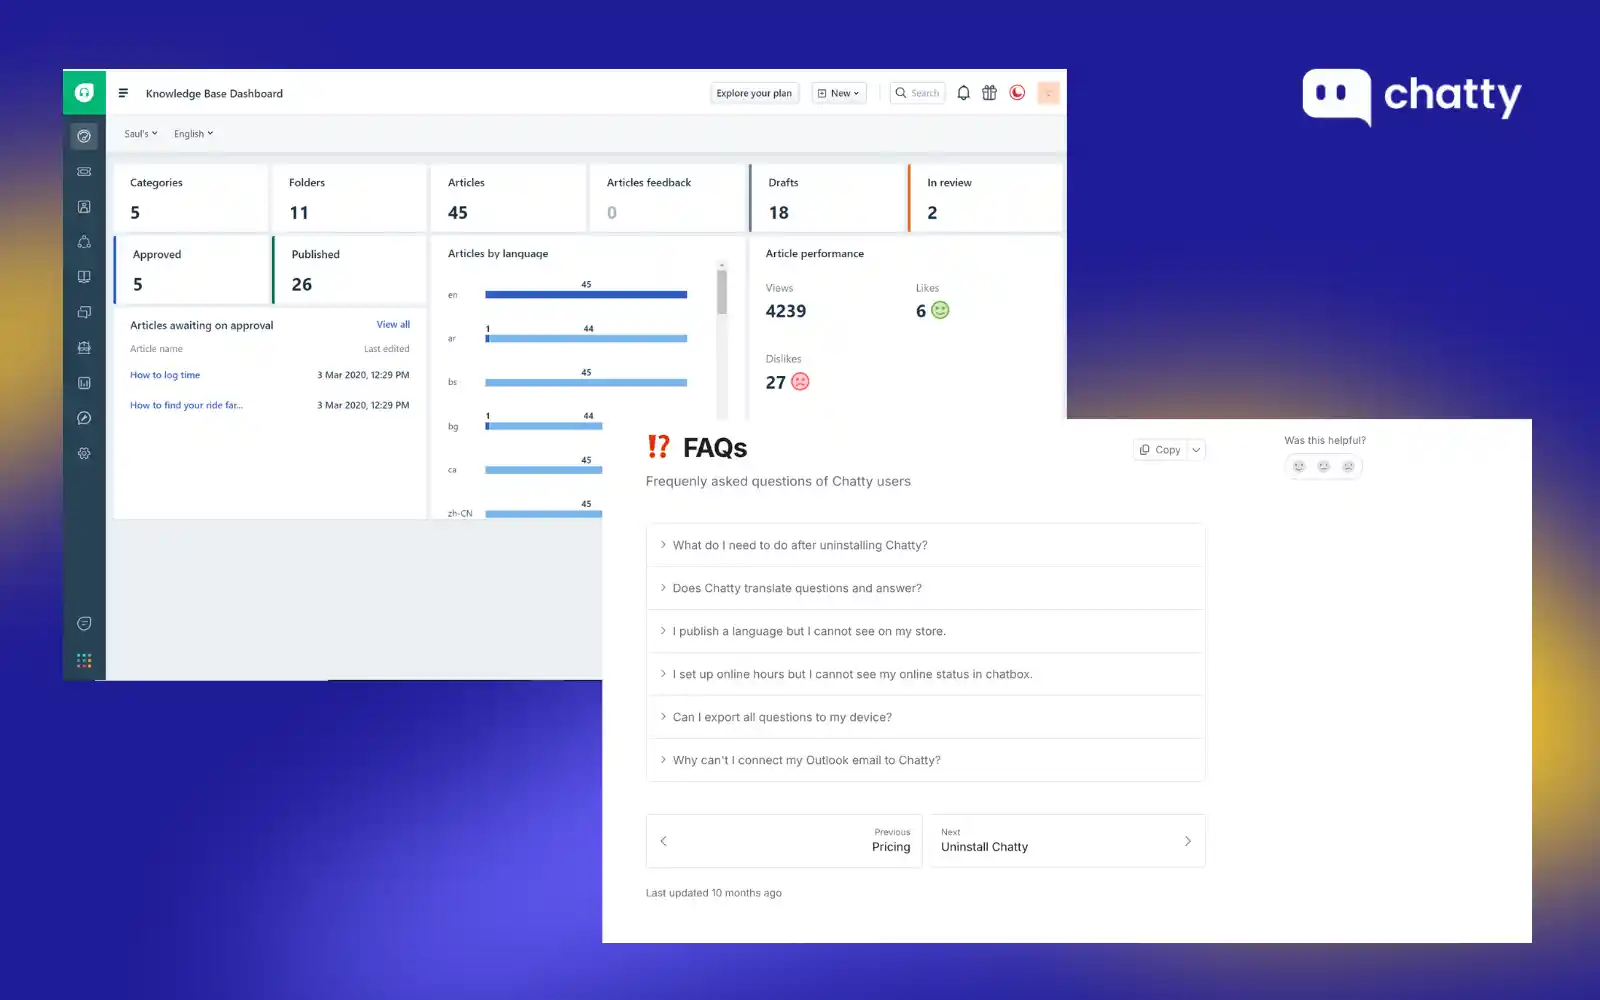Open the dropdown arrow beside the Copy button
1600x1000 pixels.
1196,450
